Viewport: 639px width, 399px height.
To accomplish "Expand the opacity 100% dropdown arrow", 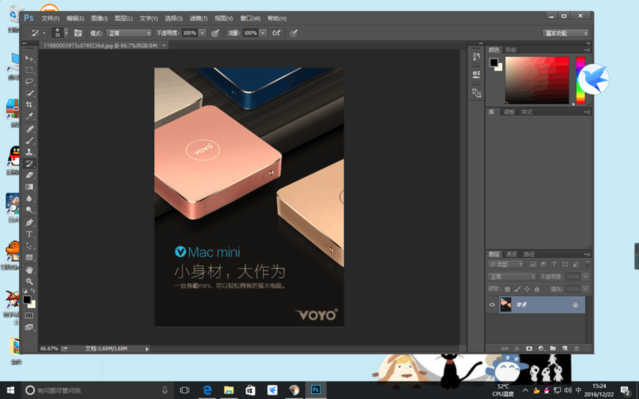I will [x=202, y=33].
